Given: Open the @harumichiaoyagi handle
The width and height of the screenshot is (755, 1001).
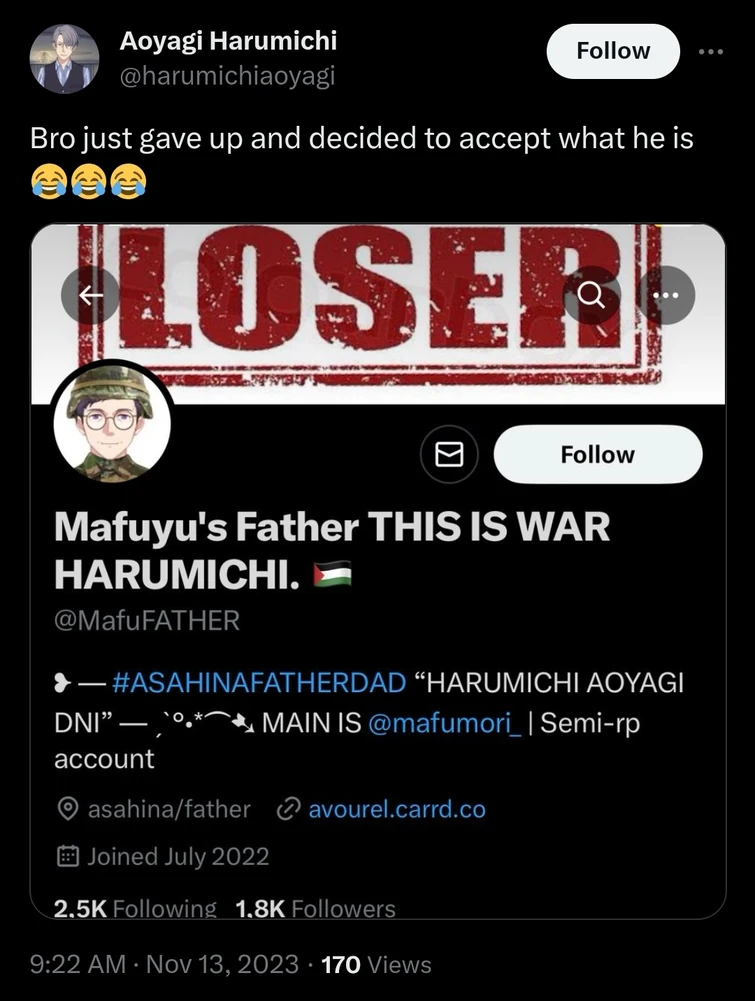Looking at the screenshot, I should pos(227,77).
